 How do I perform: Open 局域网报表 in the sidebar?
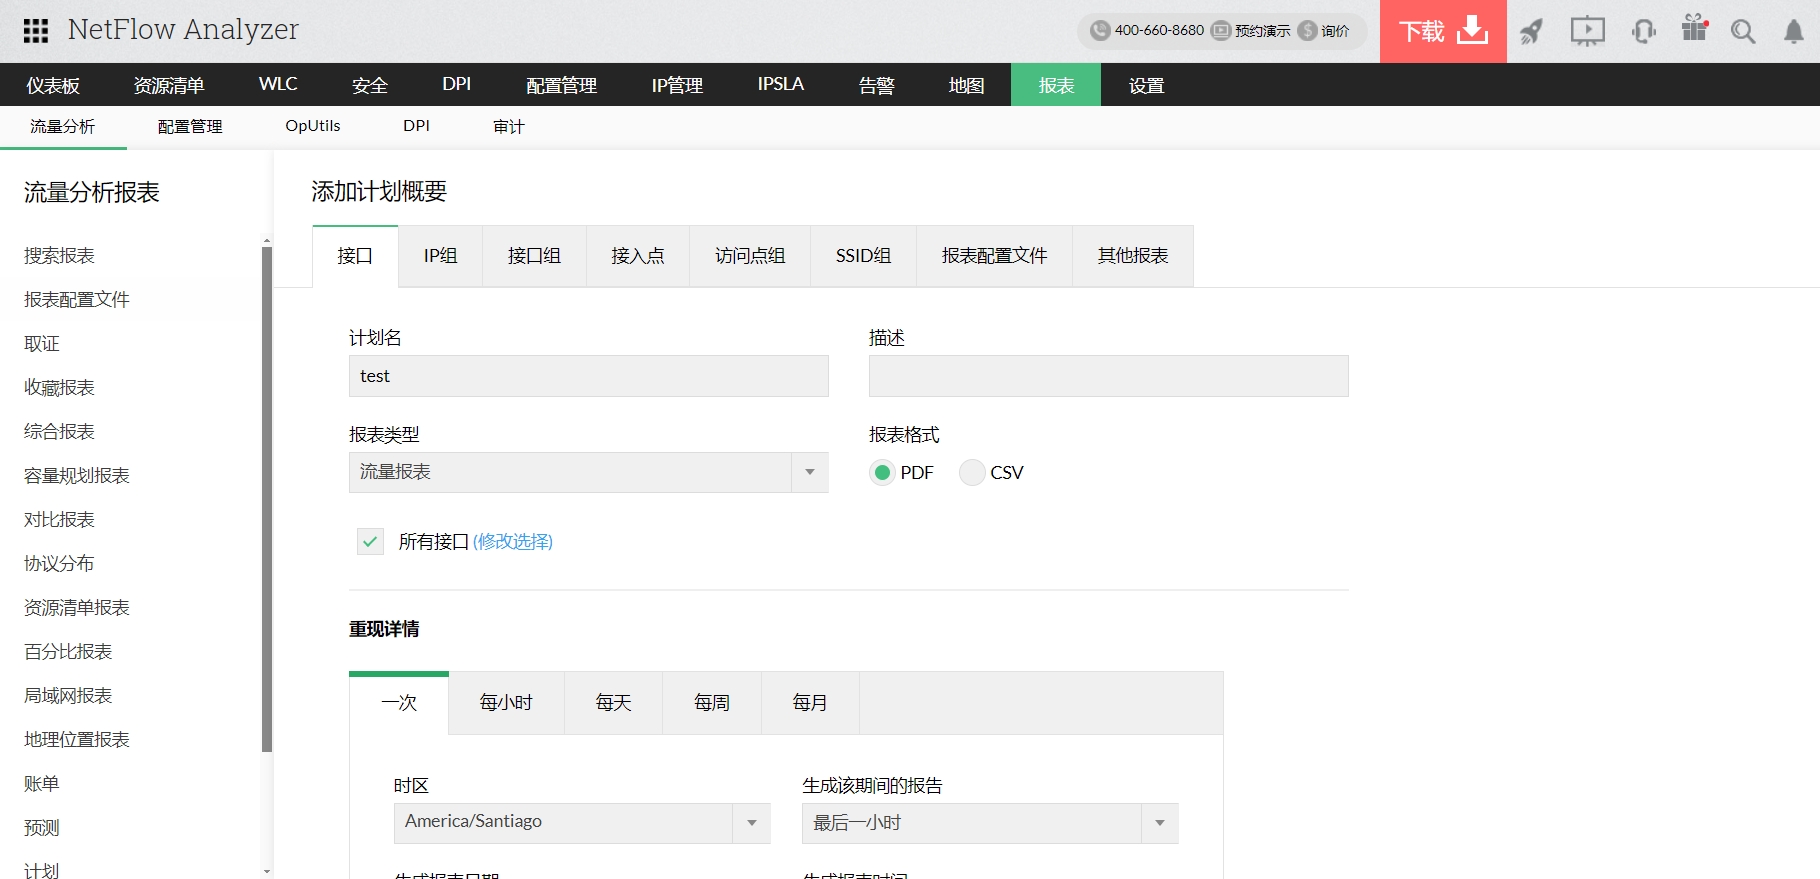coord(68,696)
